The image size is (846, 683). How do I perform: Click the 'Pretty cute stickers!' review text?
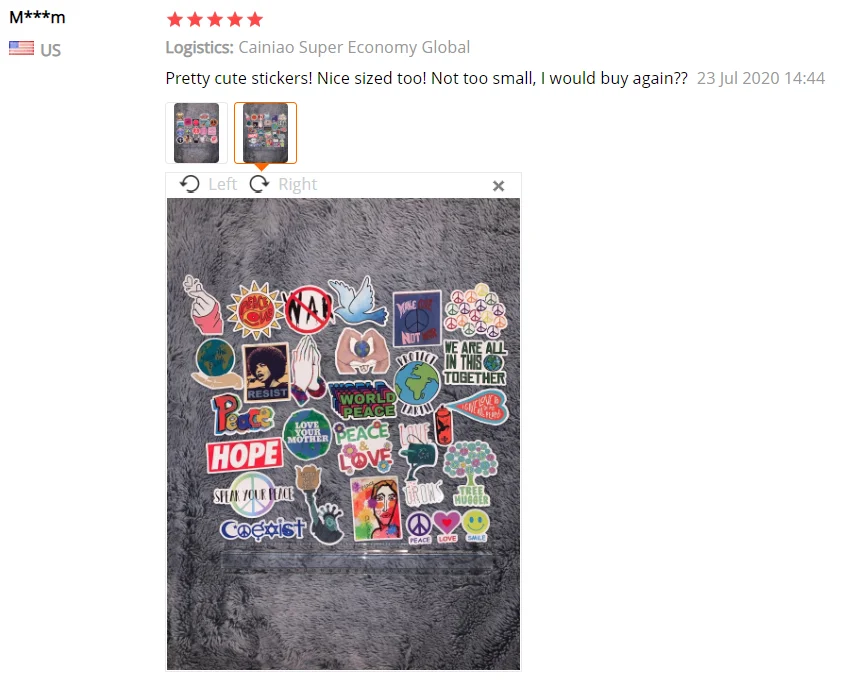239,78
